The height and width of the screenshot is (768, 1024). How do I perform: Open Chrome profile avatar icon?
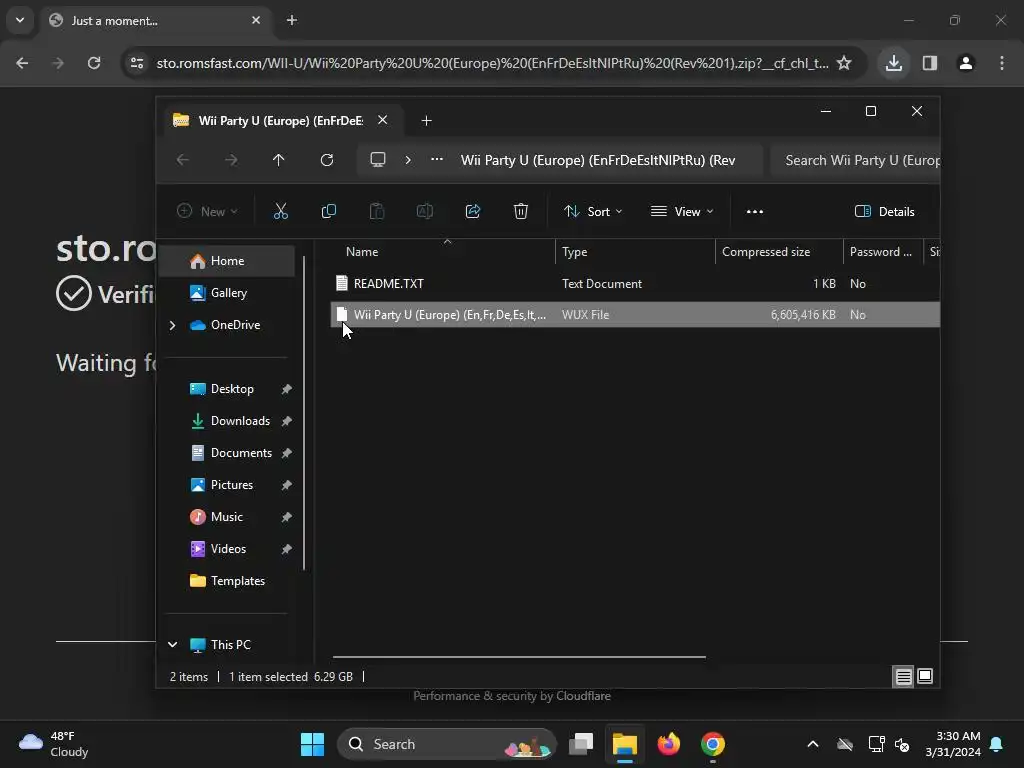(x=966, y=63)
